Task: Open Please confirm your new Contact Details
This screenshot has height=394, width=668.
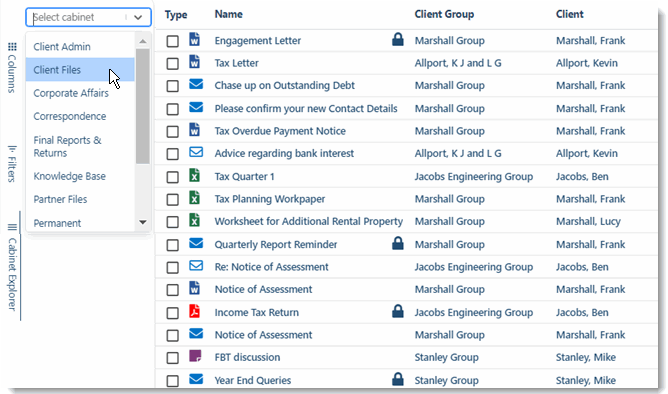Action: pyautogui.click(x=306, y=109)
